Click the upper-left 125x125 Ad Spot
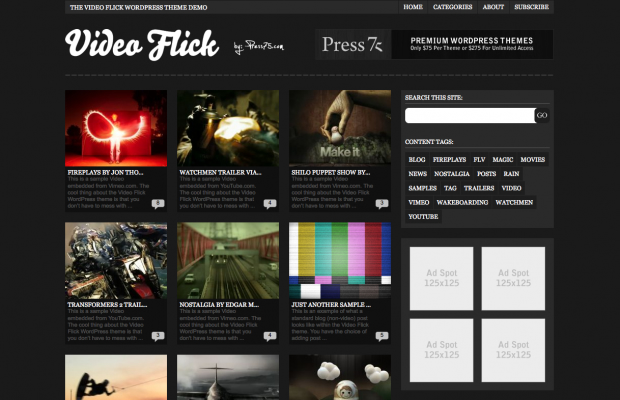Screen dimensions: 620x400 point(441,278)
